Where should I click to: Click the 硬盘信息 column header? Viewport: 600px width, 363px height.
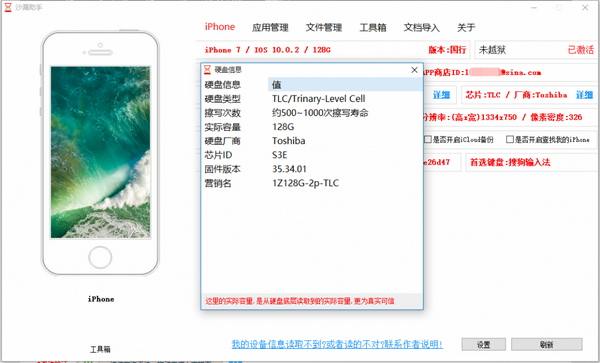click(x=235, y=85)
